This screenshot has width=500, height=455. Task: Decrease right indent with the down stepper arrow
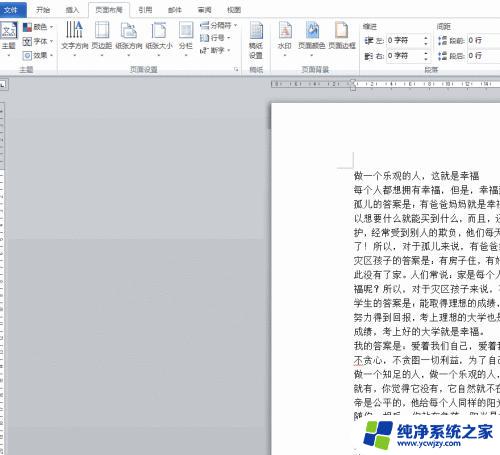point(426,58)
